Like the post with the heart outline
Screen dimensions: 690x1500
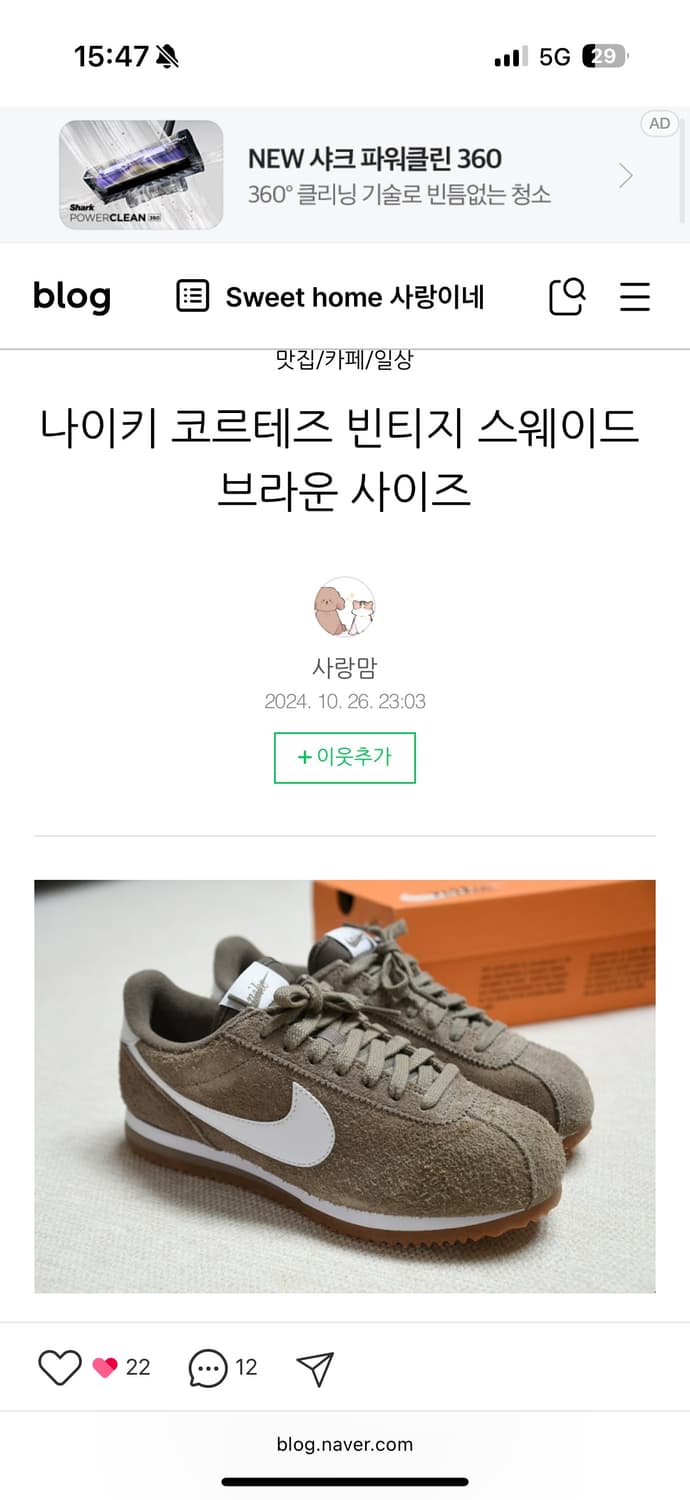(x=59, y=1367)
